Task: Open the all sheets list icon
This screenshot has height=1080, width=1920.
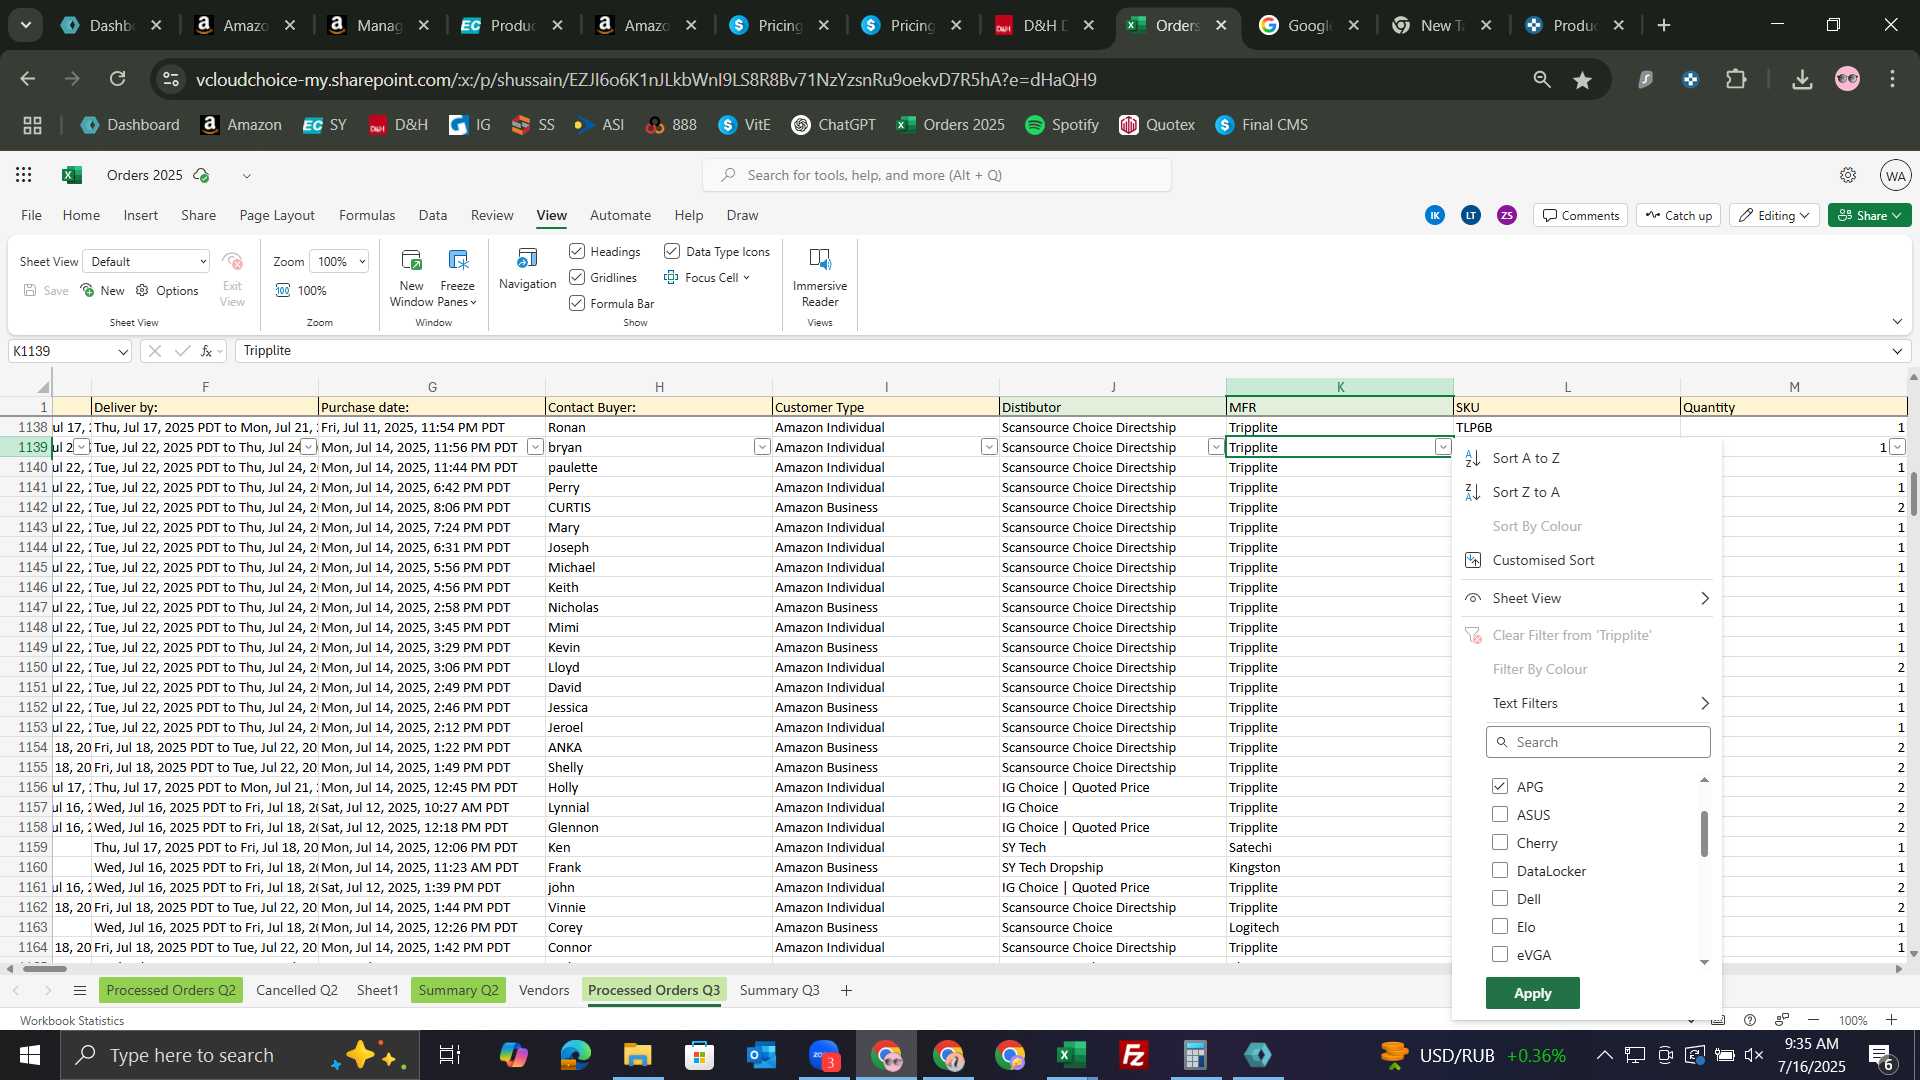Action: point(80,990)
